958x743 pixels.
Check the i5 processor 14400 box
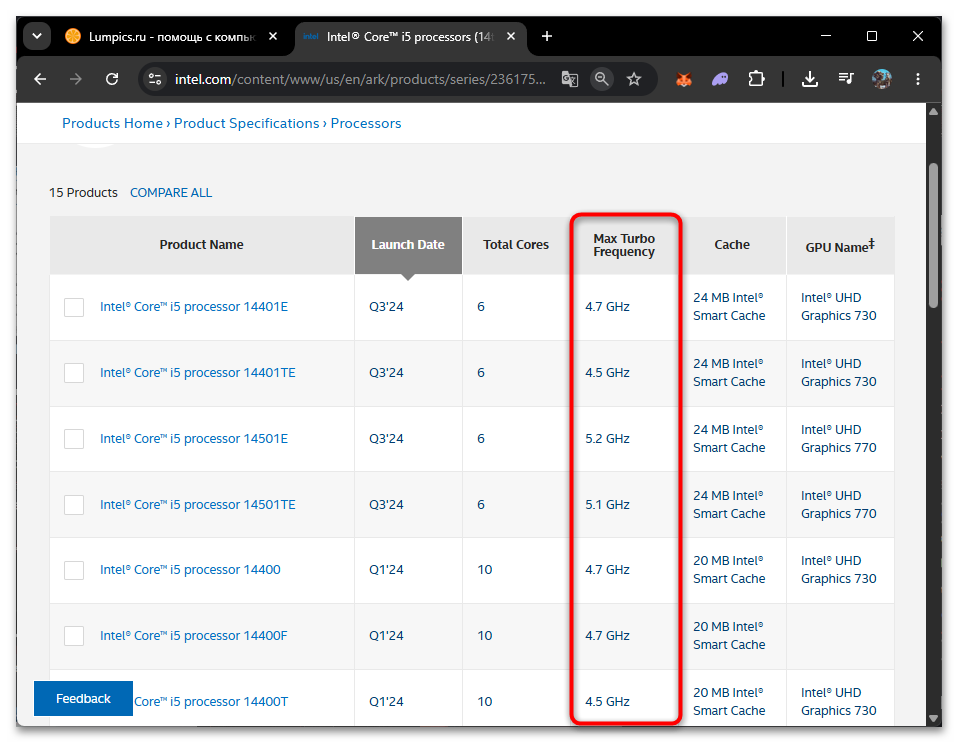click(x=74, y=569)
